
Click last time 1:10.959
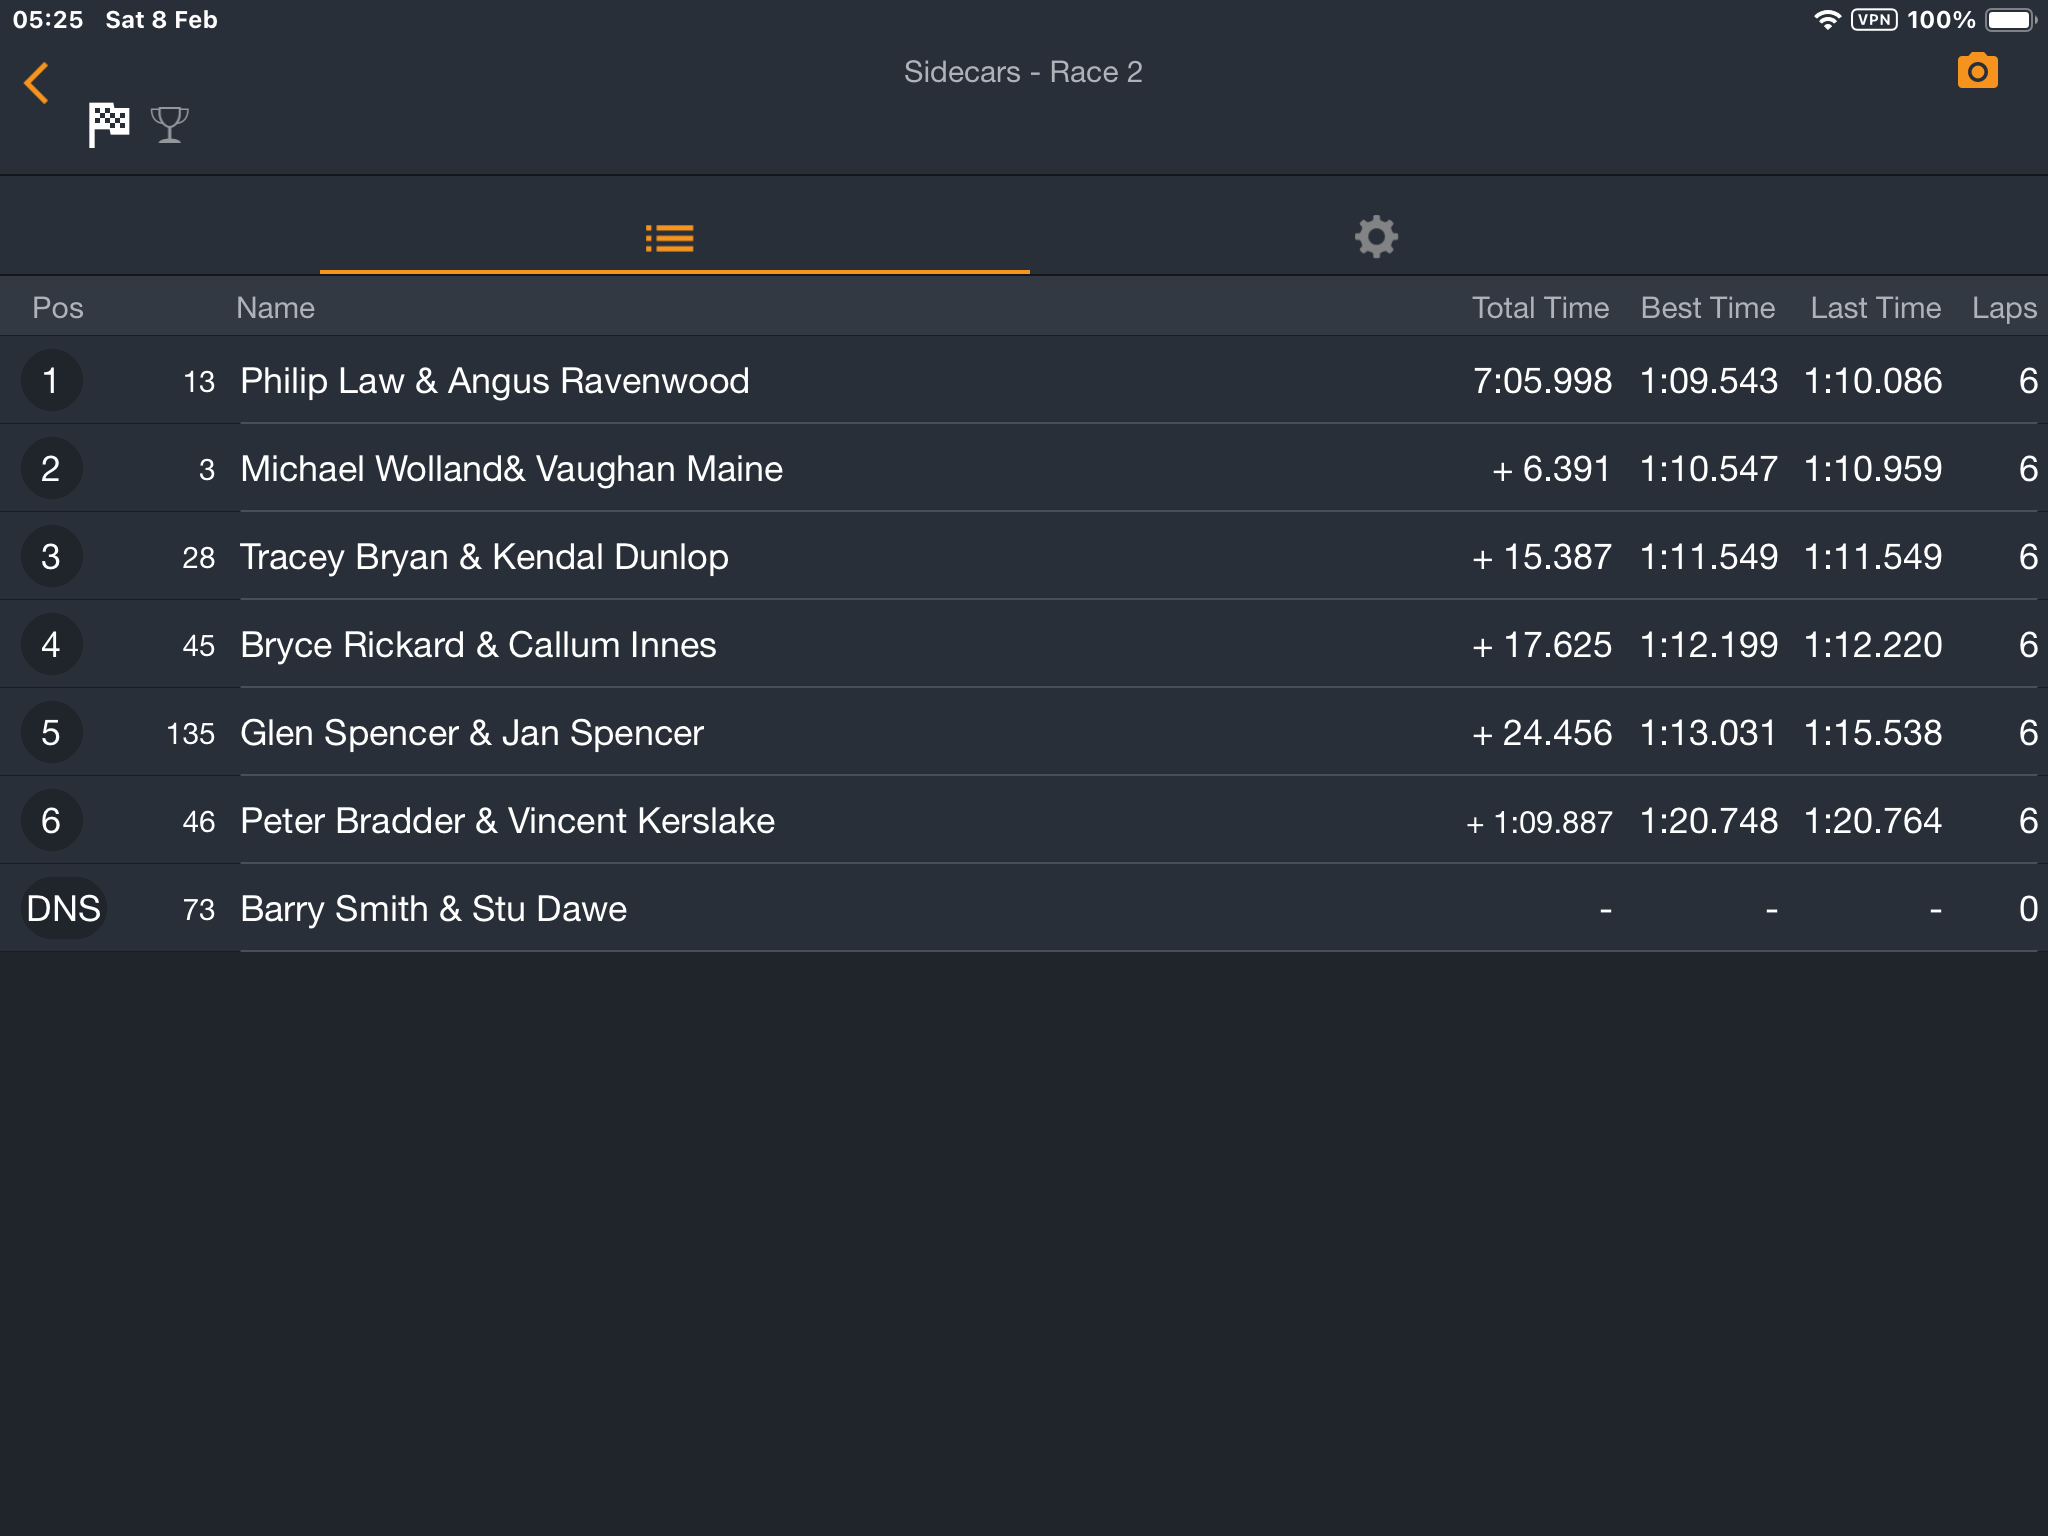click(x=1873, y=469)
